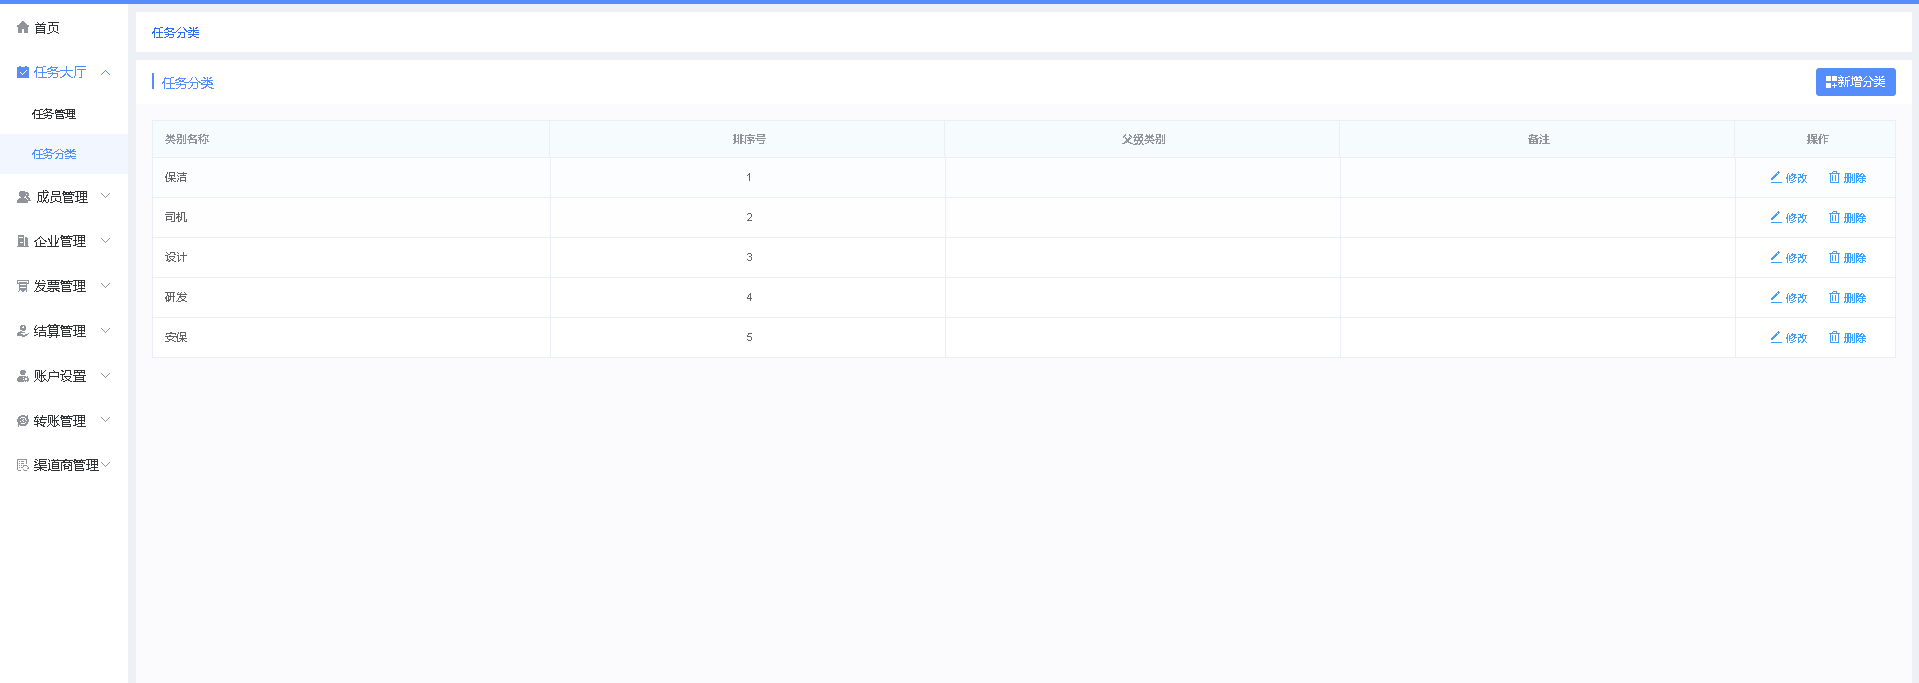1919x683 pixels.
Task: Click the 转账管理 transfer icon in sidebar
Action: click(x=23, y=421)
